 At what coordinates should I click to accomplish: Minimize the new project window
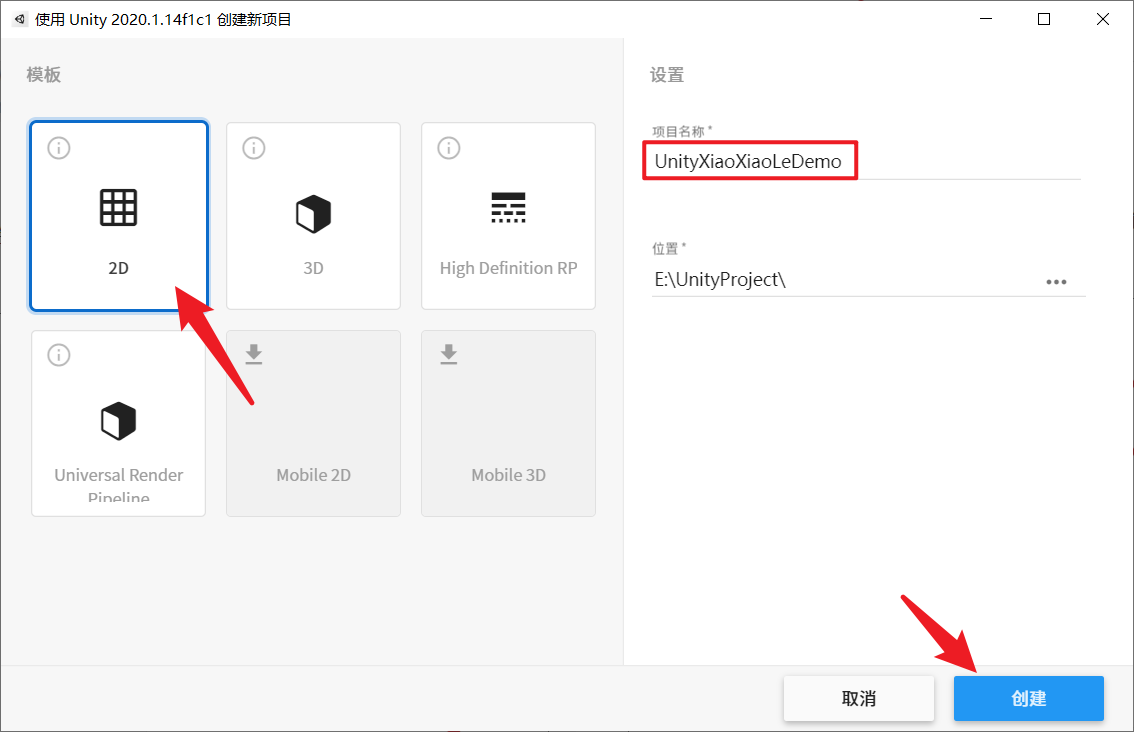coord(986,20)
